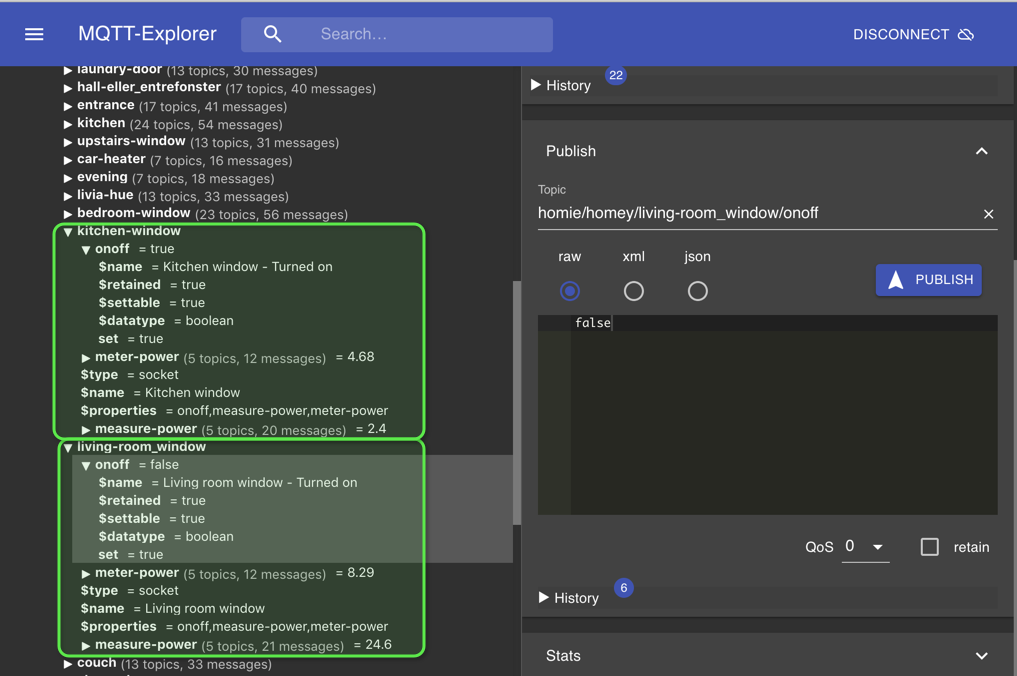Expand measure-power with value 2.4

[x=86, y=430]
